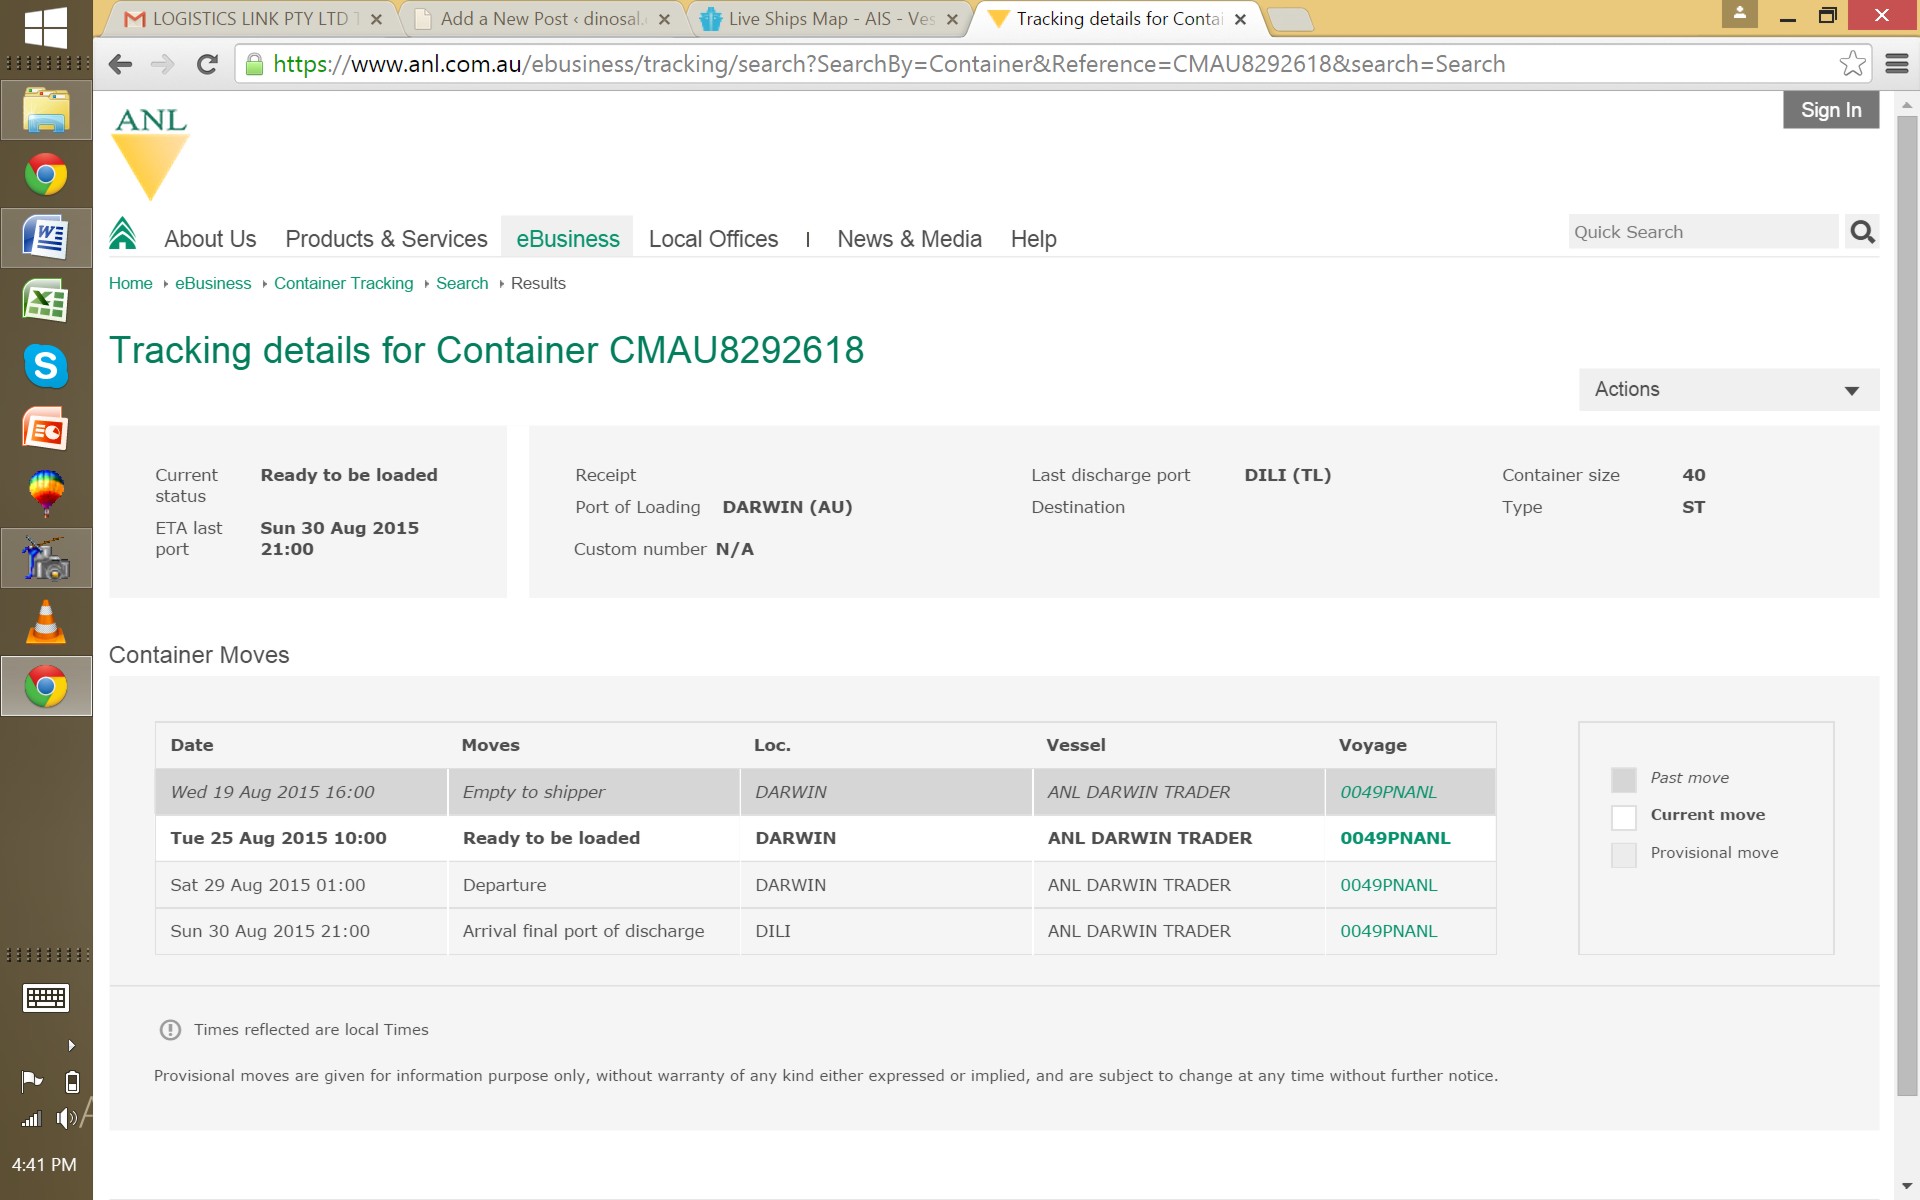The height and width of the screenshot is (1200, 1920).
Task: Click Provisional move legend swatch
Action: click(x=1623, y=855)
